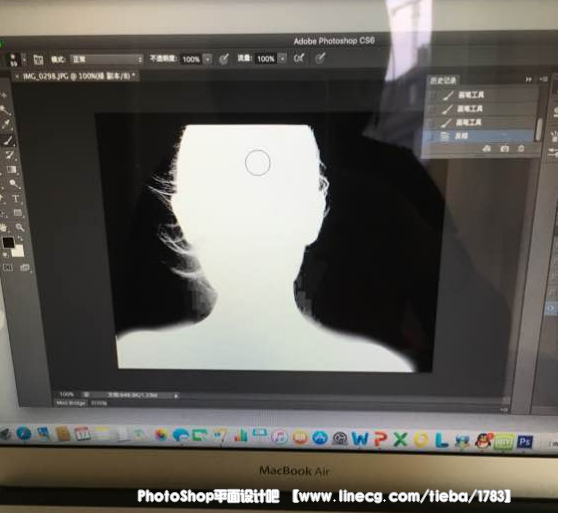This screenshot has height=513, width=561.
Task: Select the Quick Selection wand tool
Action: [x=6, y=110]
